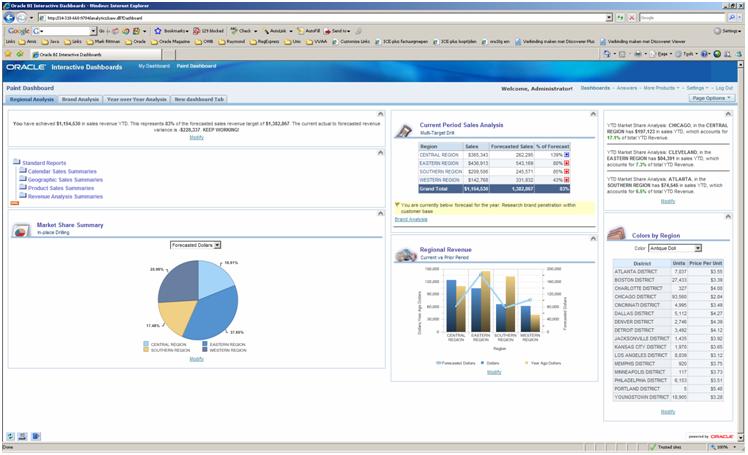Click the Amis links folder
This screenshot has width=748, height=455.
(x=27, y=42)
